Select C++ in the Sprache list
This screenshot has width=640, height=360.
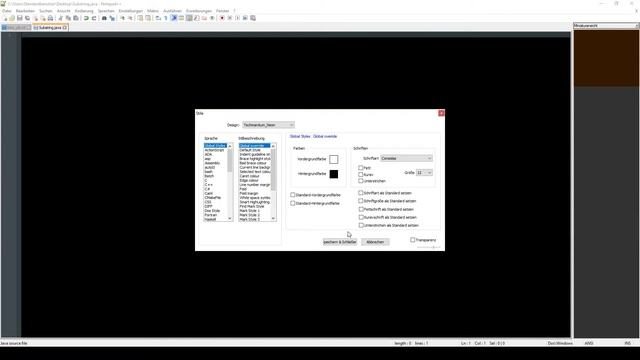click(x=209, y=184)
